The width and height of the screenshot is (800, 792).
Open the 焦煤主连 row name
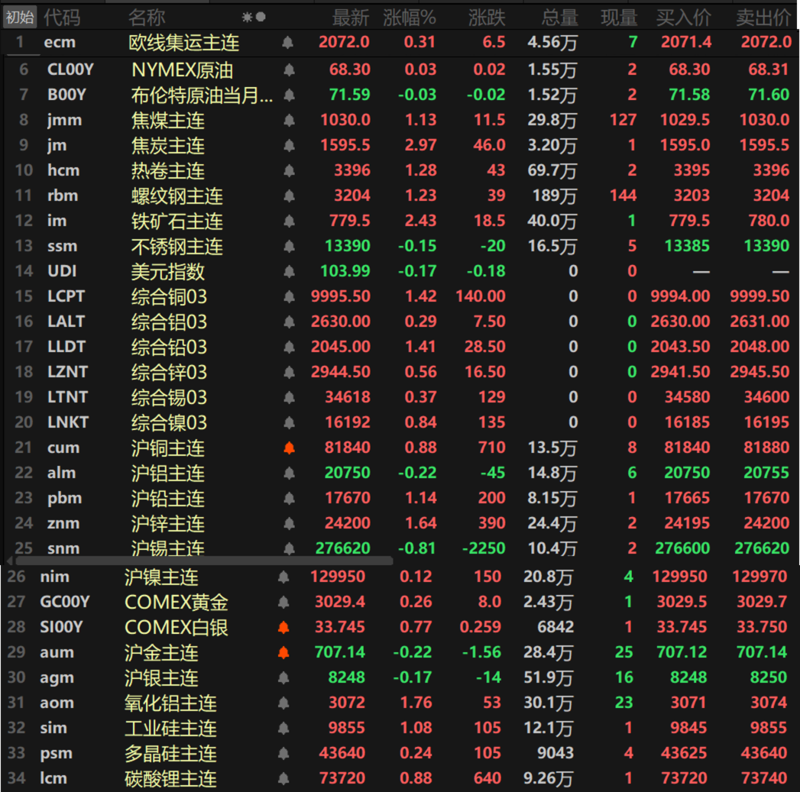click(x=168, y=120)
